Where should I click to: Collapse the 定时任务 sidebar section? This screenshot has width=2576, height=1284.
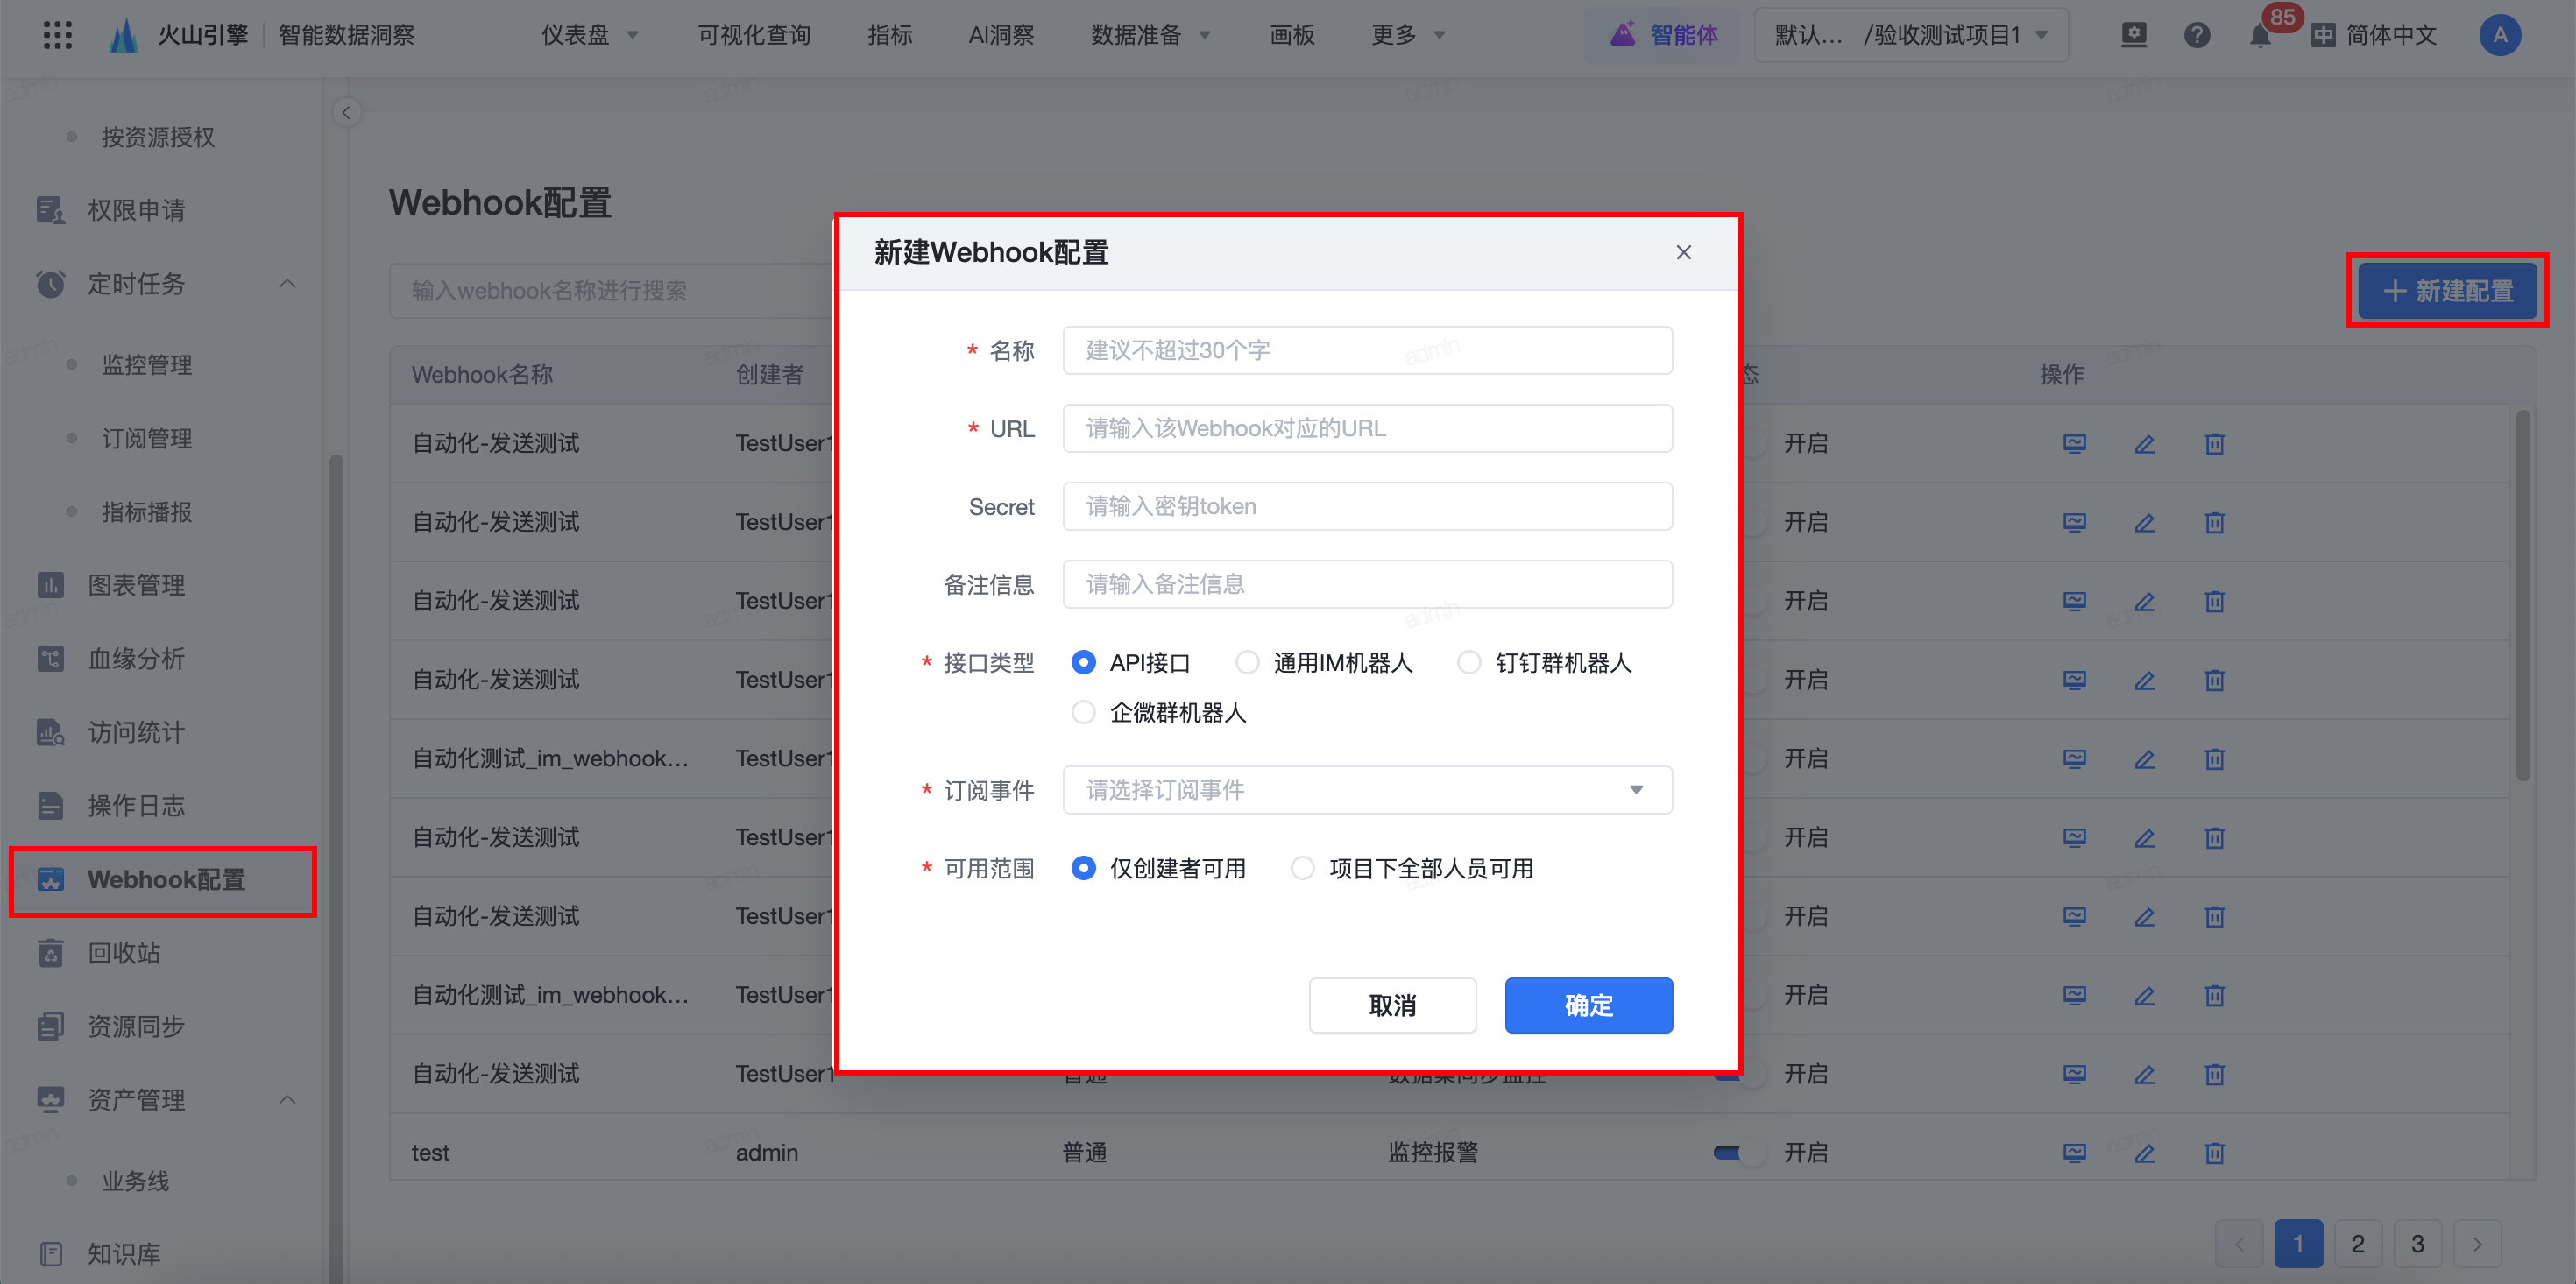[x=287, y=284]
